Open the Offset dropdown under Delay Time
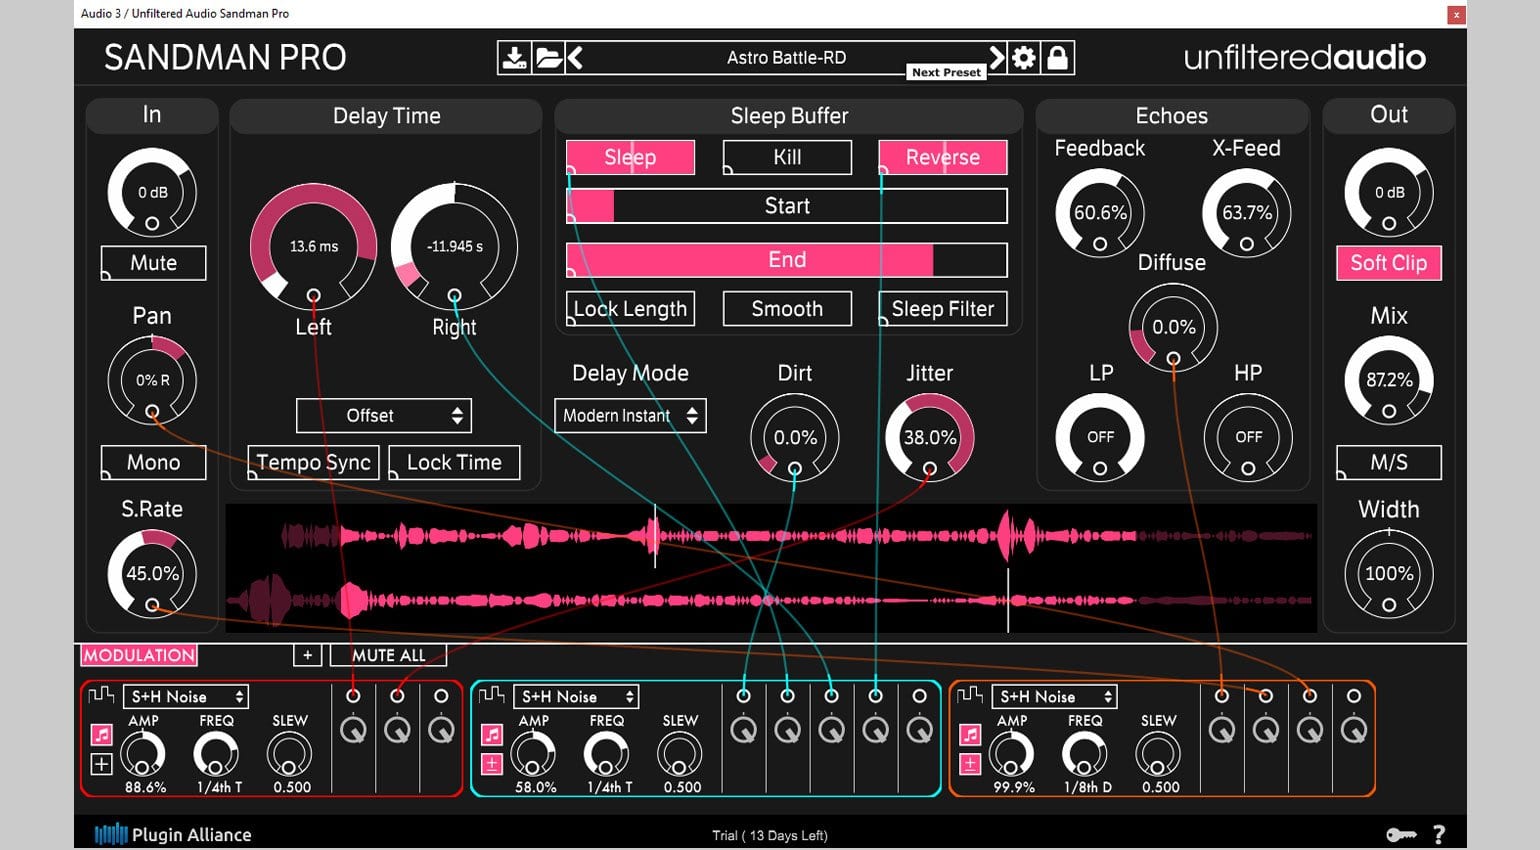 [383, 415]
